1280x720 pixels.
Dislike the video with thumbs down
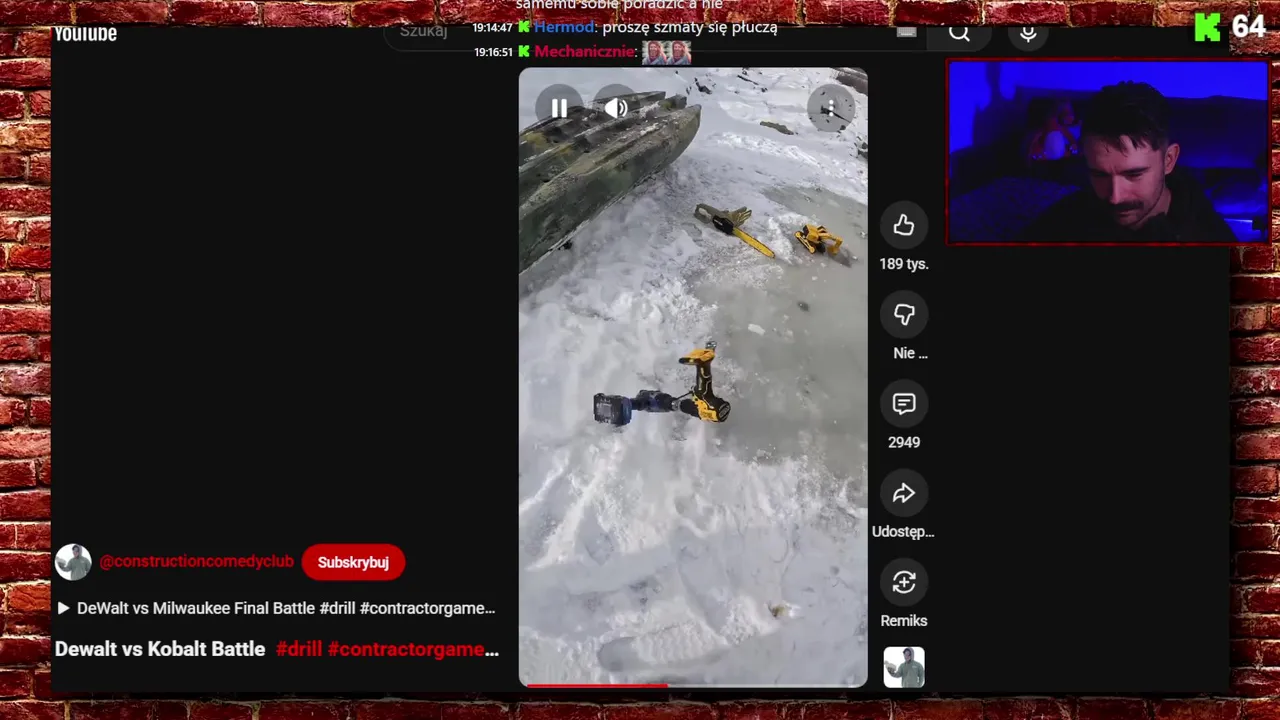tap(904, 314)
